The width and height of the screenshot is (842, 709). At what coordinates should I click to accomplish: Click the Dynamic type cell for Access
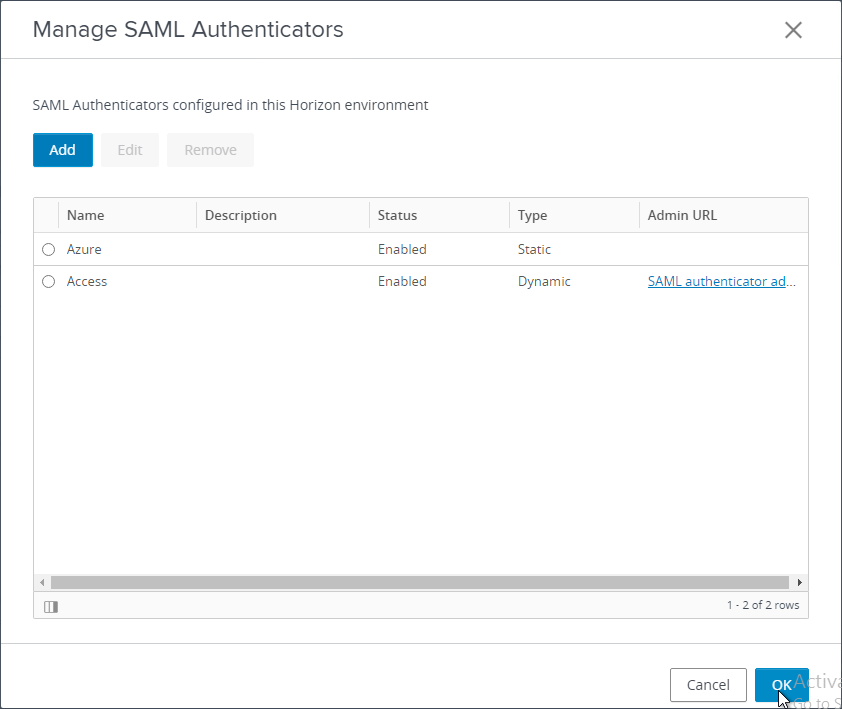pyautogui.click(x=544, y=282)
